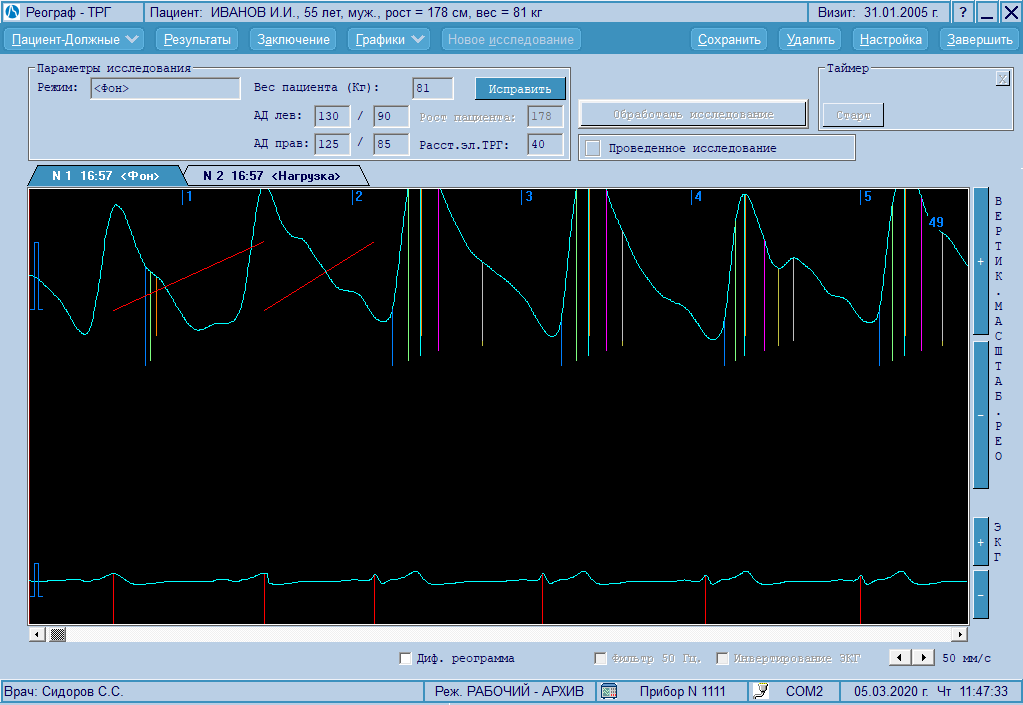Switch to the N 2 16:57 Нагрузка tab
1023x705 pixels.
(272, 176)
